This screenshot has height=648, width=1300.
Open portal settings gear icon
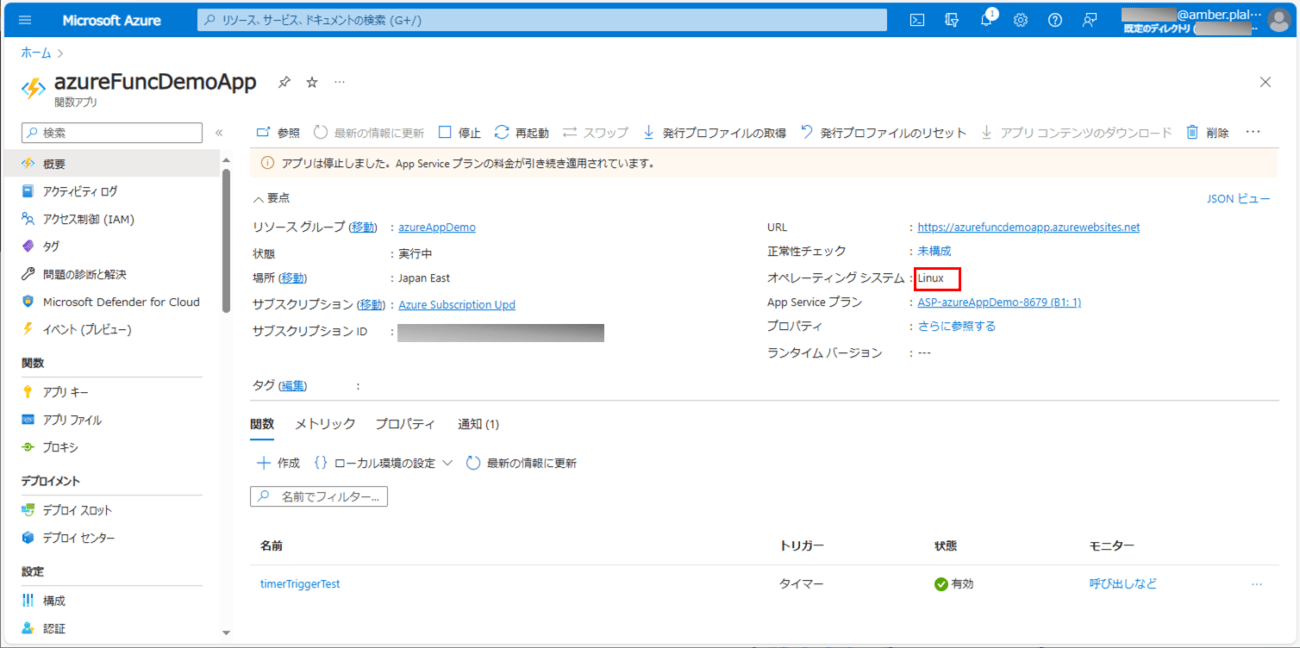point(1021,20)
